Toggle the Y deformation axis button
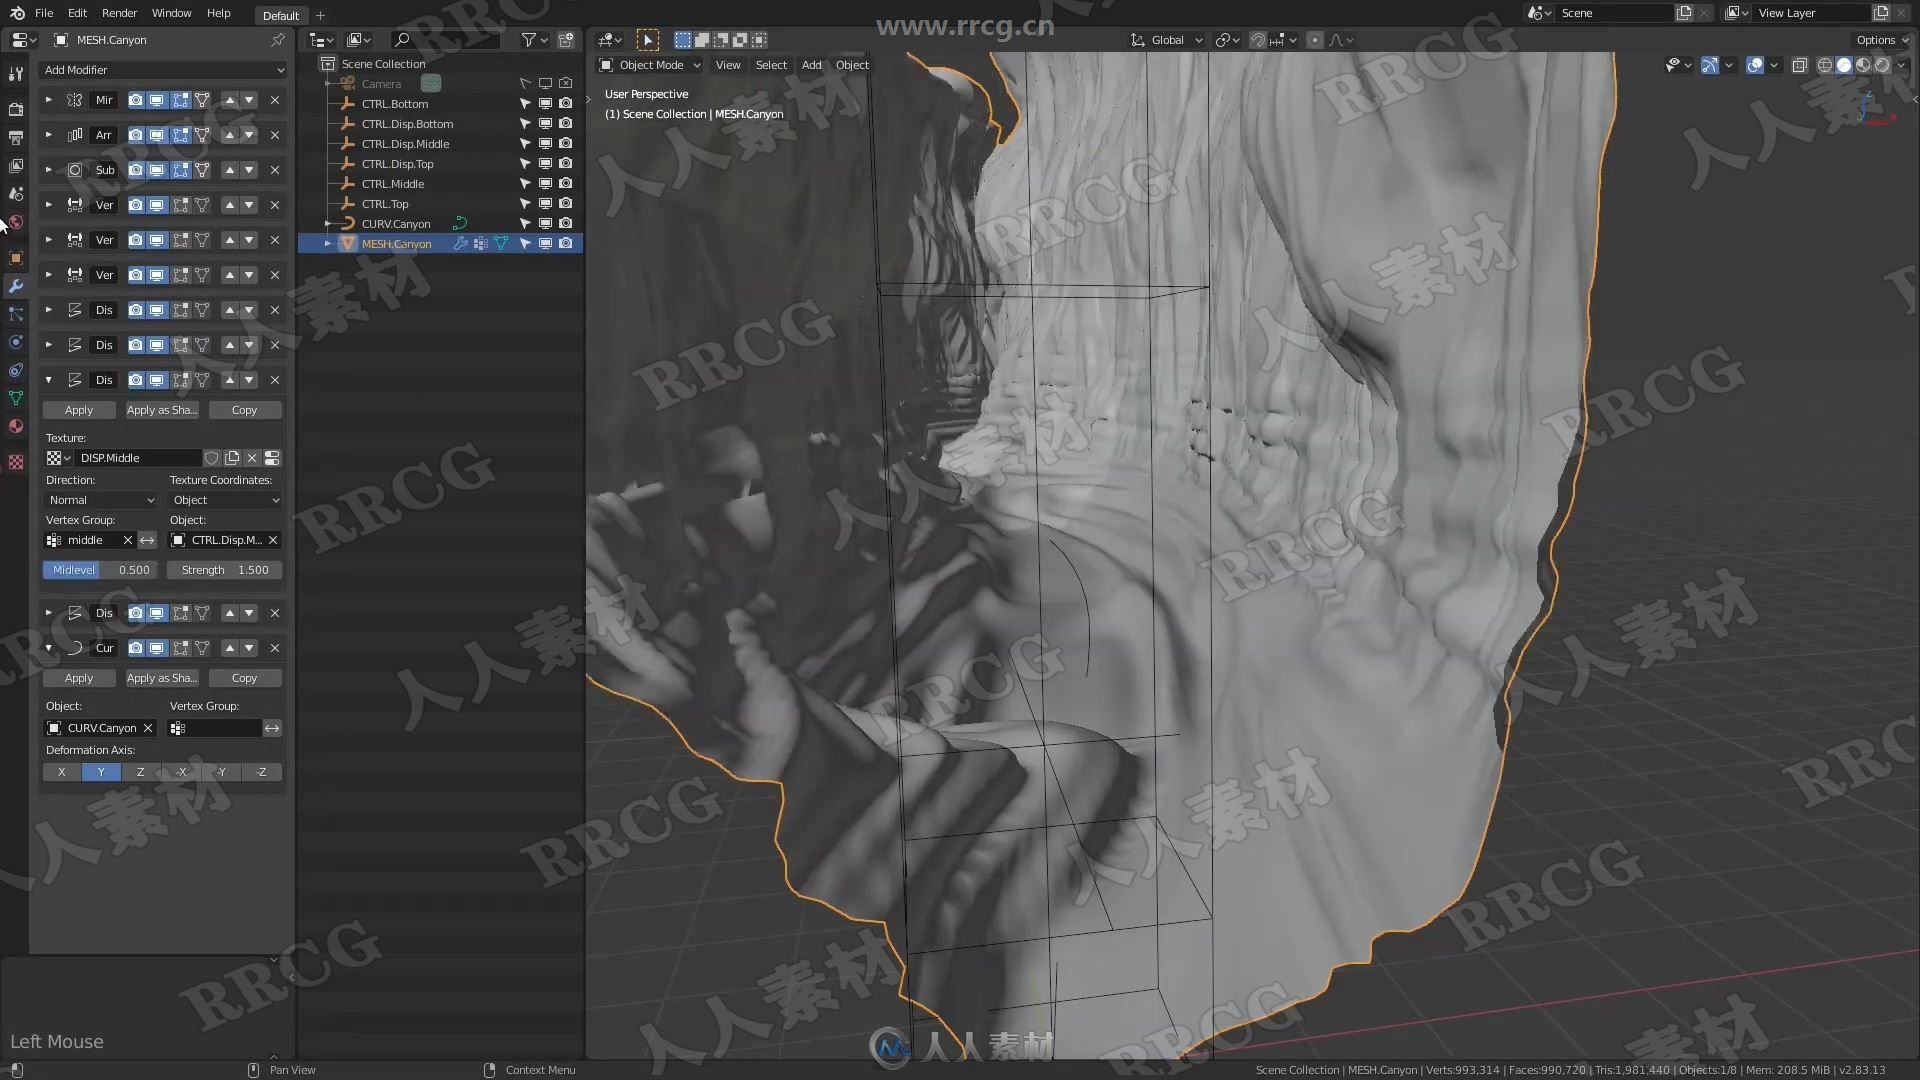 [100, 771]
